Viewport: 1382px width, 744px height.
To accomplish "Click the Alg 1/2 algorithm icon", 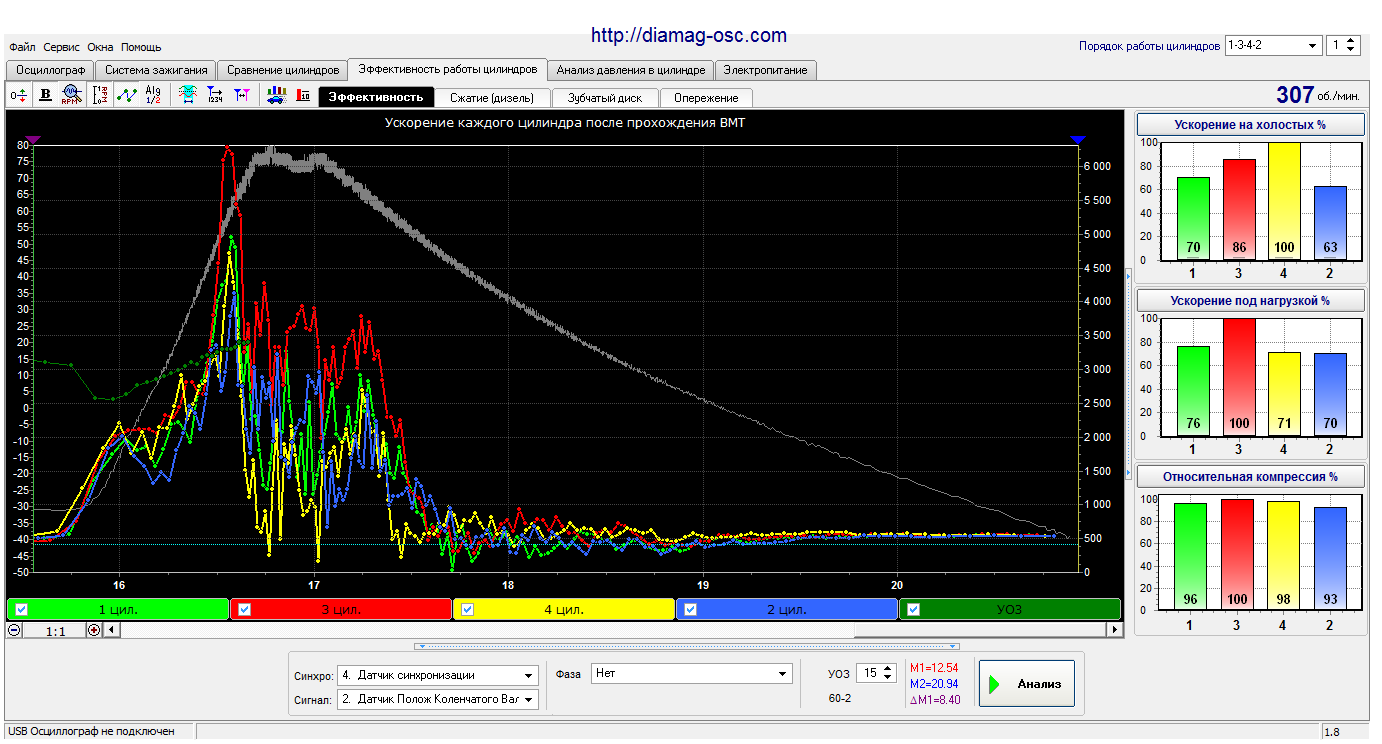I will pyautogui.click(x=153, y=95).
